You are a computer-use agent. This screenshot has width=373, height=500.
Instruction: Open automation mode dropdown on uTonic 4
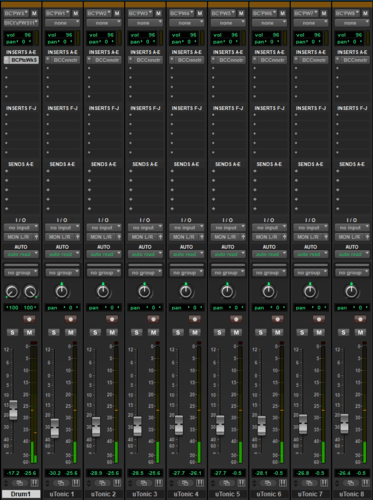(186, 254)
